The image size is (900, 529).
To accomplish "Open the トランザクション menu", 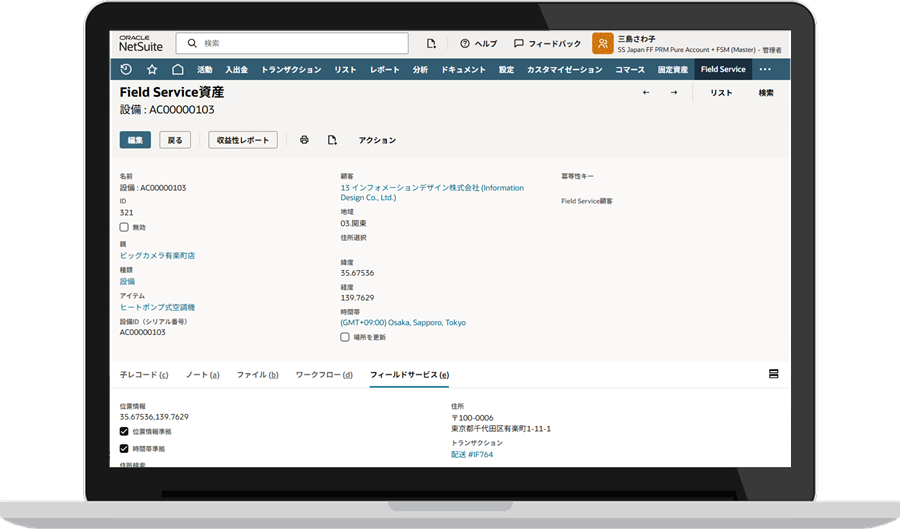I will coord(291,69).
